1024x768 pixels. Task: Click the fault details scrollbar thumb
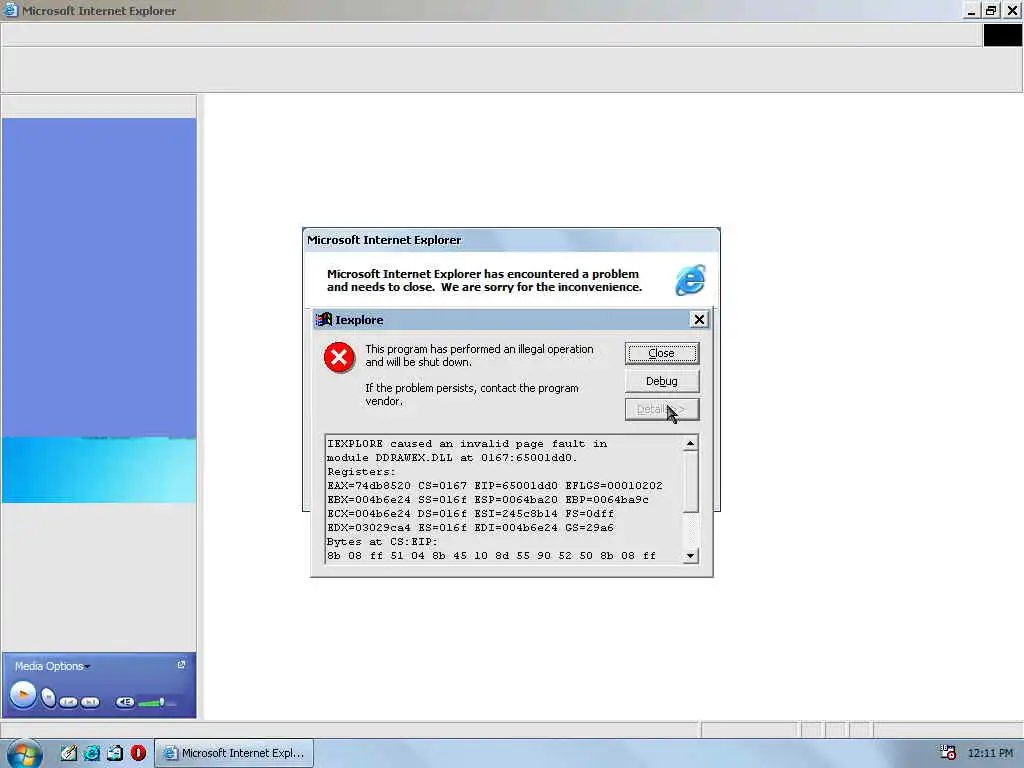pyautogui.click(x=690, y=482)
